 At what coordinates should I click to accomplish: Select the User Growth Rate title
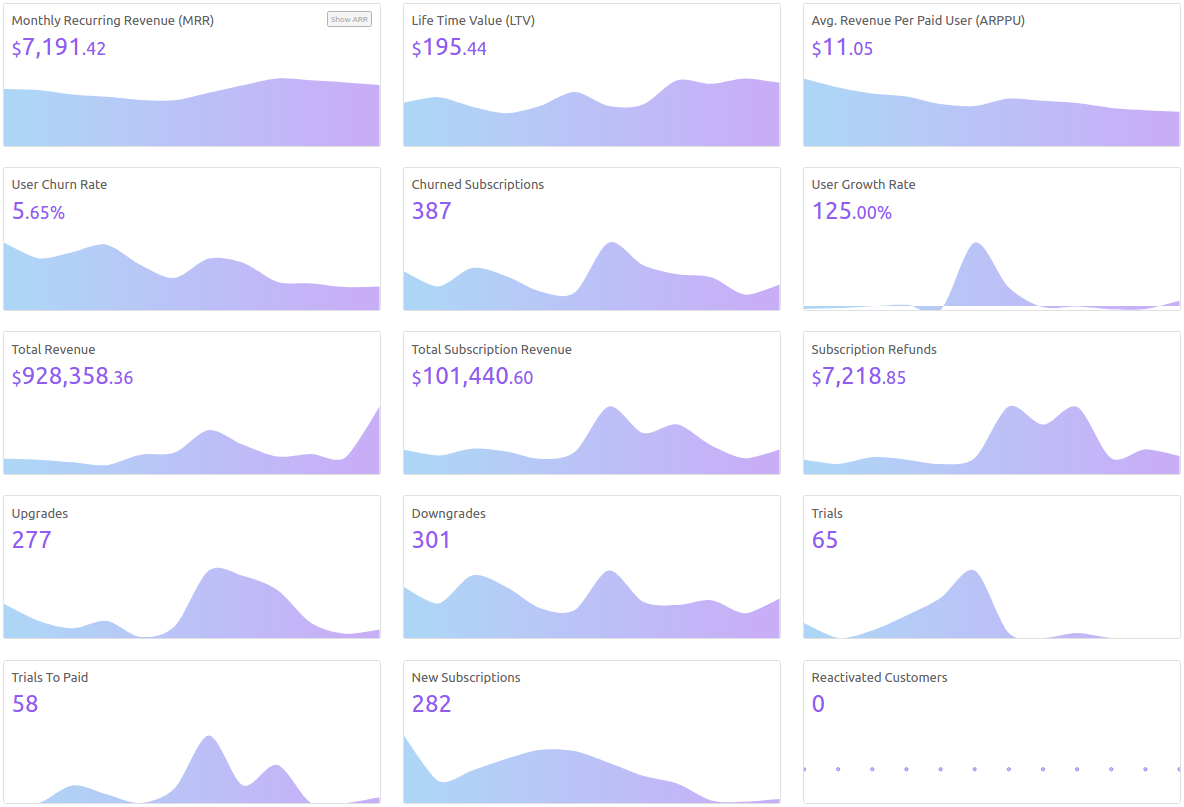[x=863, y=184]
